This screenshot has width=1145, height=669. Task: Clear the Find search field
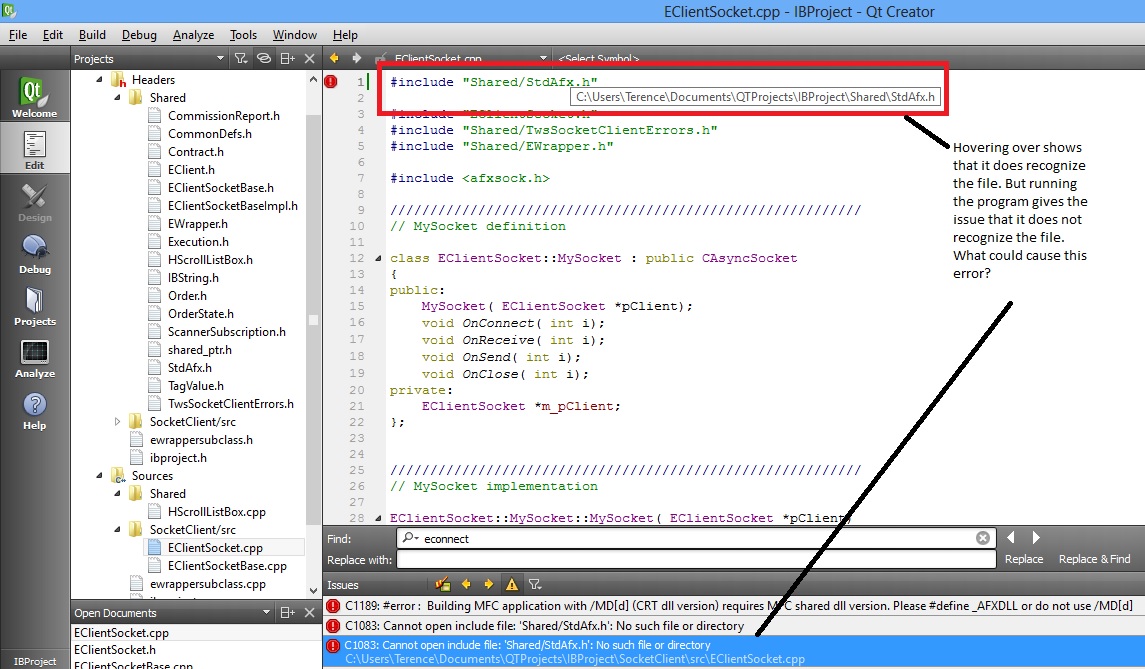point(983,538)
